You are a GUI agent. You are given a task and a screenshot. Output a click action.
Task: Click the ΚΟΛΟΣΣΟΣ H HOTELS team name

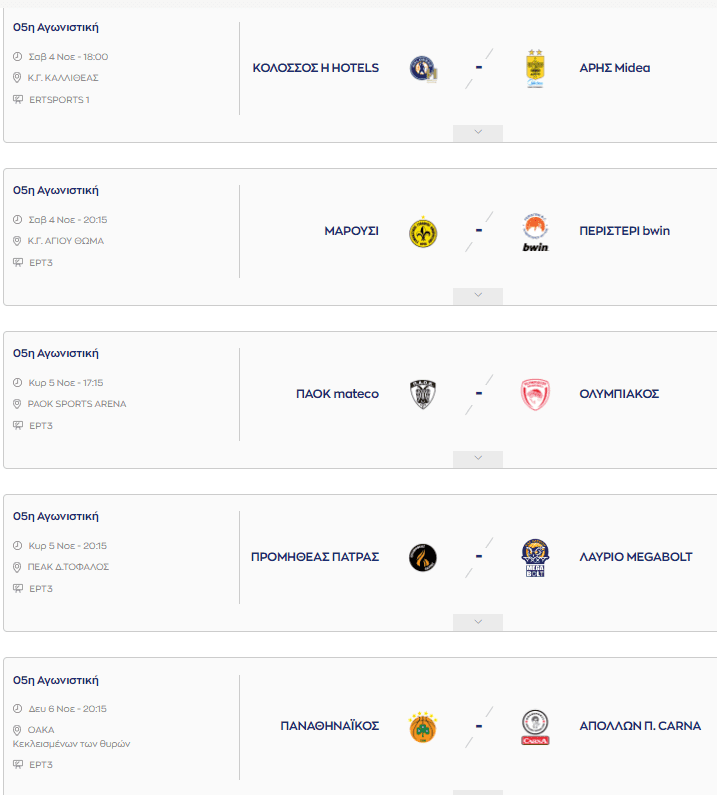click(x=316, y=68)
